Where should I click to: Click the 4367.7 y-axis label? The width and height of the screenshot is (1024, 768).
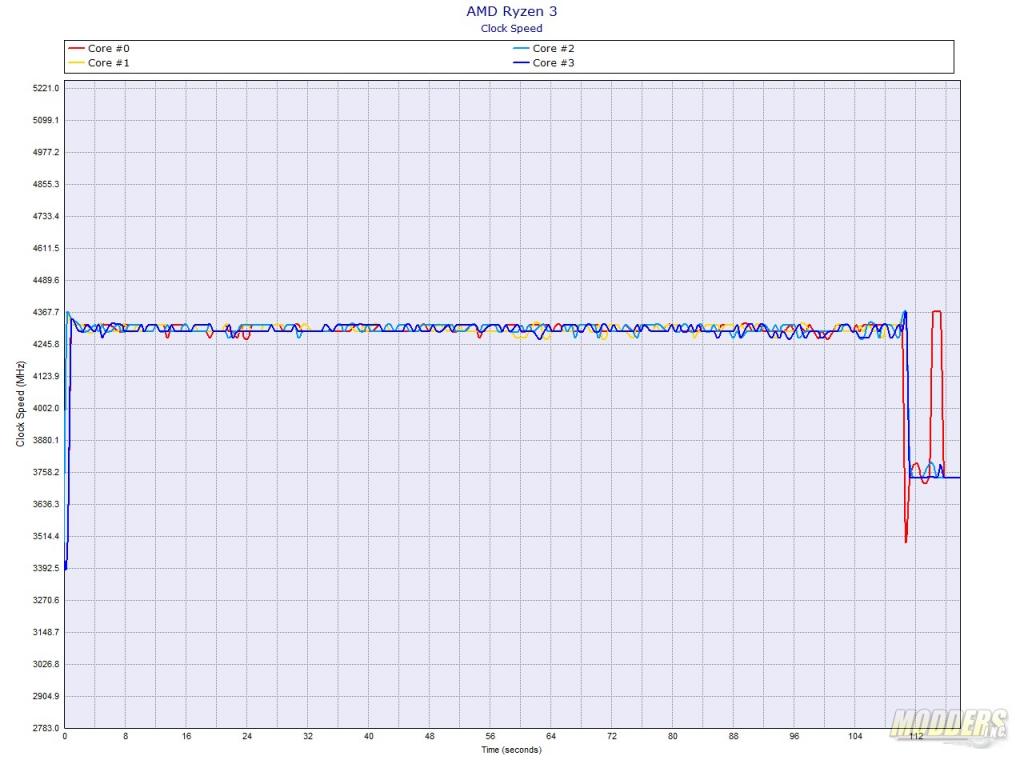pos(46,312)
